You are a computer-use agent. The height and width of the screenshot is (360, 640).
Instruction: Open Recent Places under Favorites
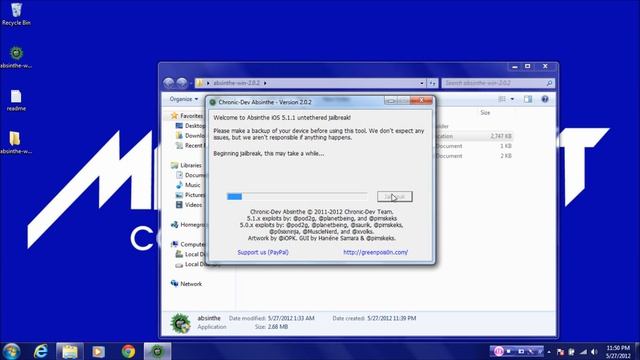pyautogui.click(x=189, y=145)
